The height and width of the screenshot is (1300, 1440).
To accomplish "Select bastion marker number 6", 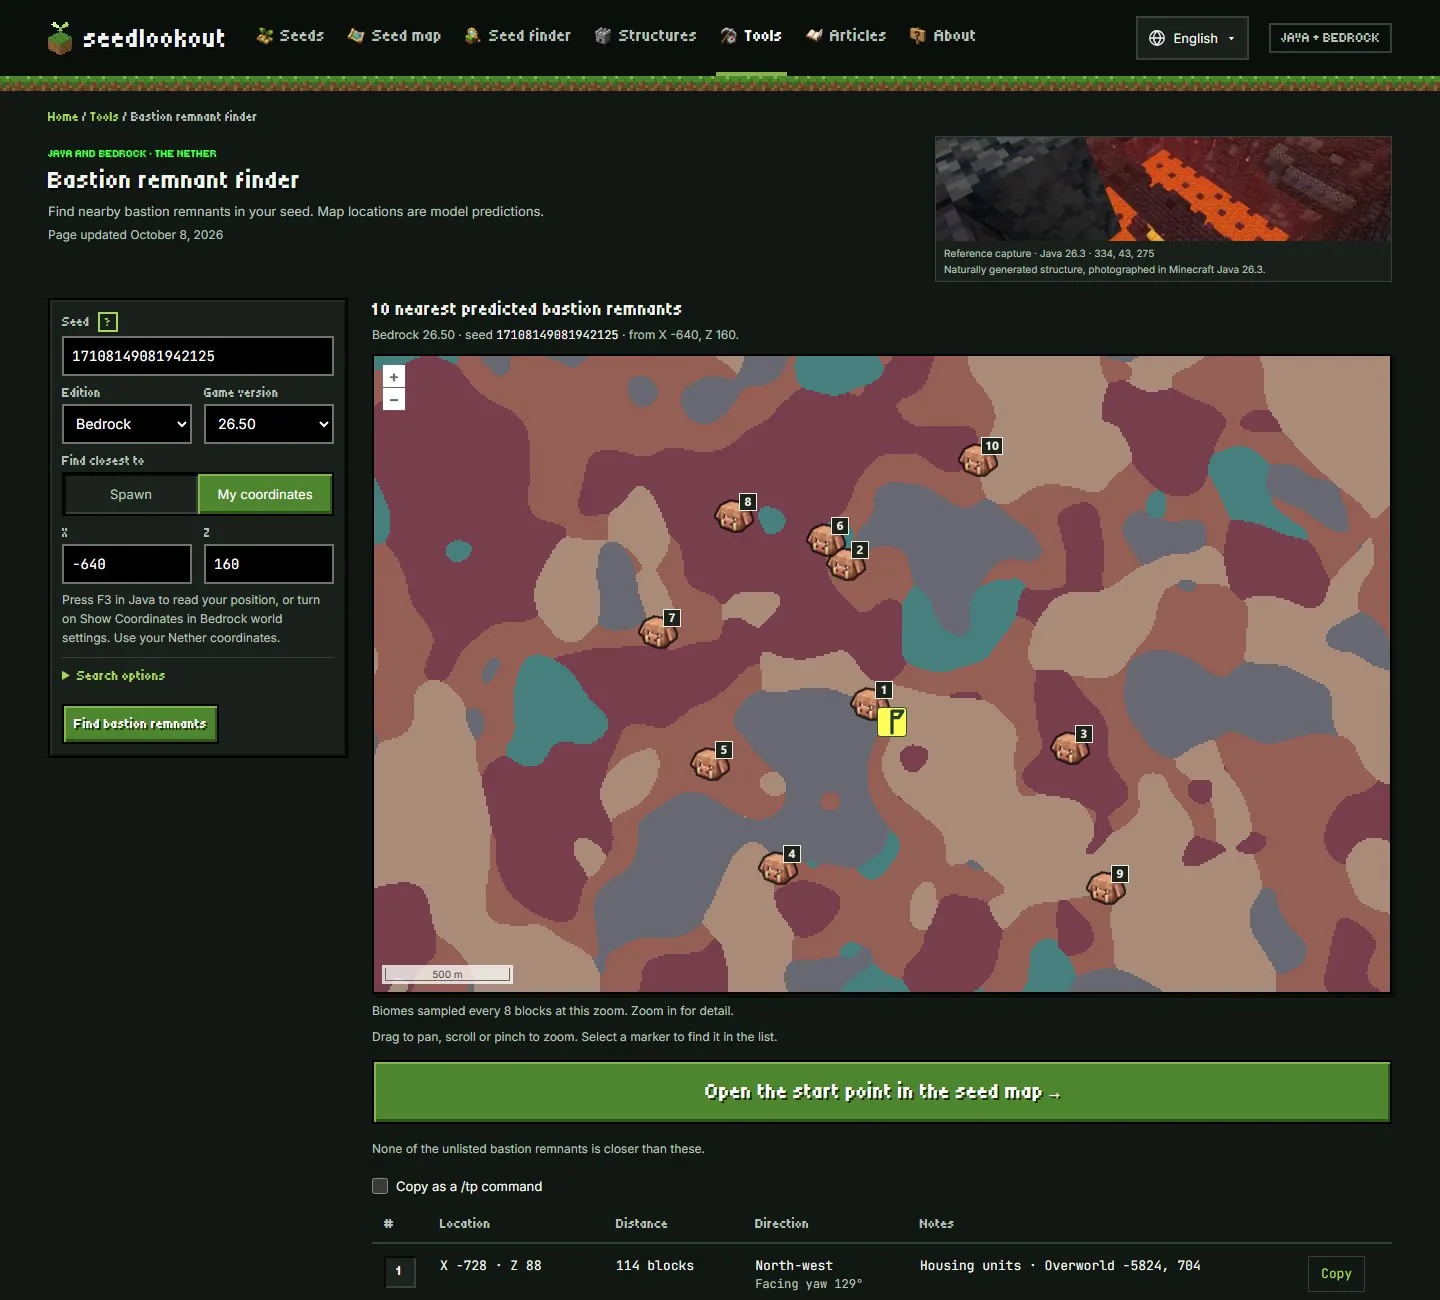I will click(x=826, y=539).
